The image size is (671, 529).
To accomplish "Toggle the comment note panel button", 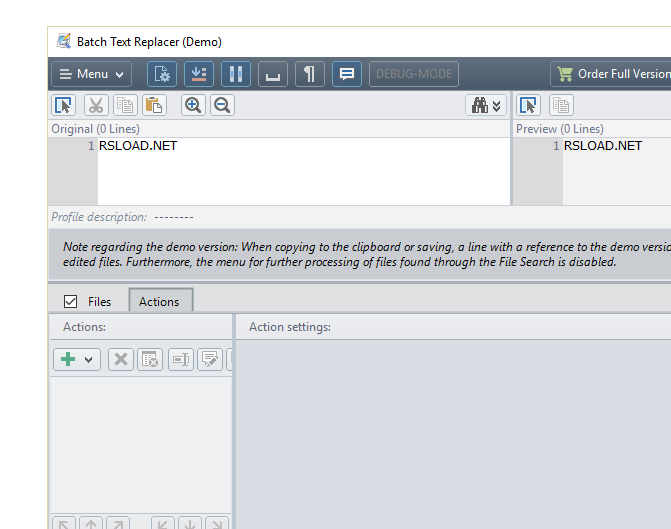I will 347,74.
